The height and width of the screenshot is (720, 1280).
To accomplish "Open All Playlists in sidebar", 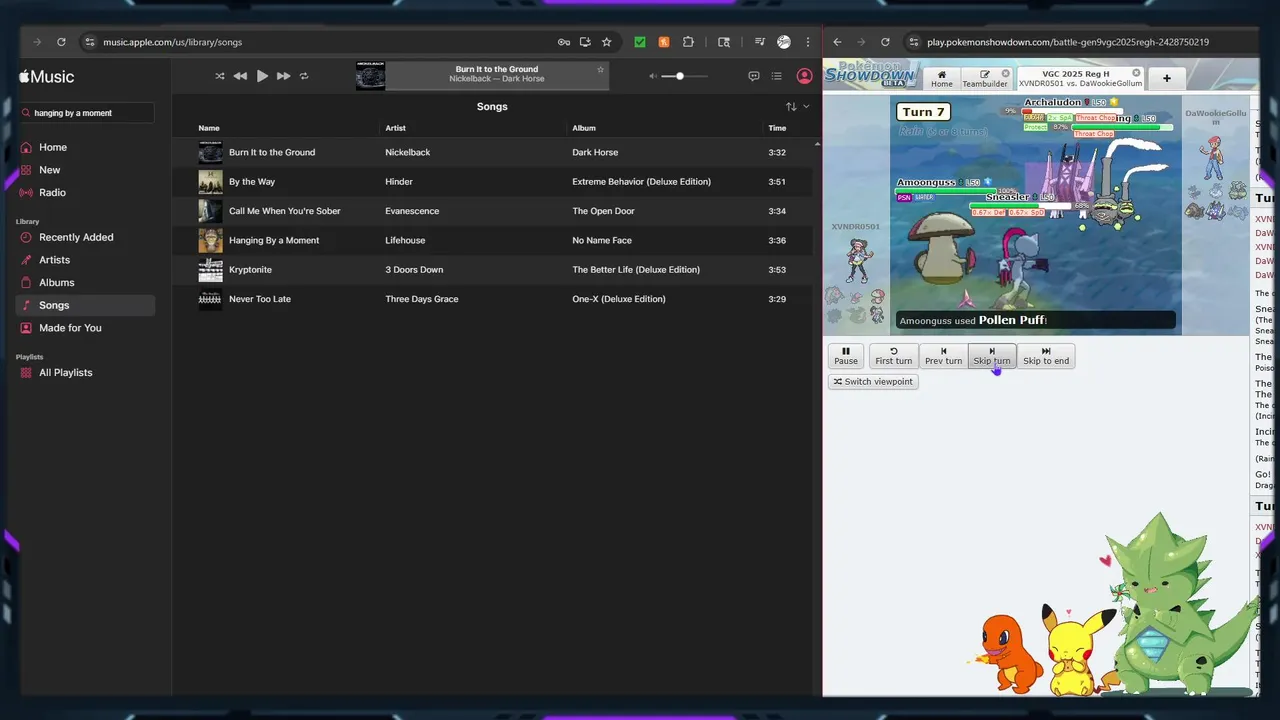I will (x=66, y=372).
